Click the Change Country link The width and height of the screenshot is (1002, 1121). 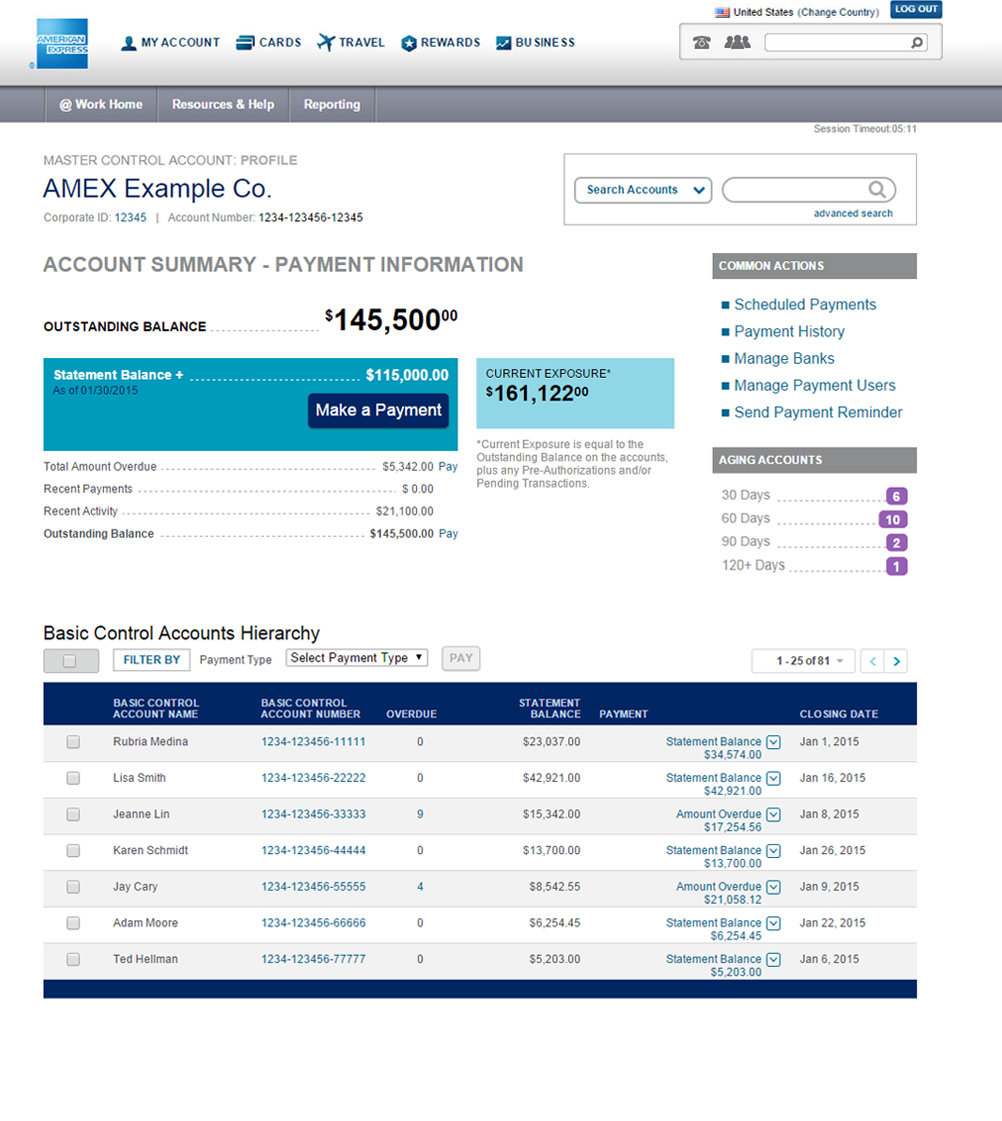[838, 12]
